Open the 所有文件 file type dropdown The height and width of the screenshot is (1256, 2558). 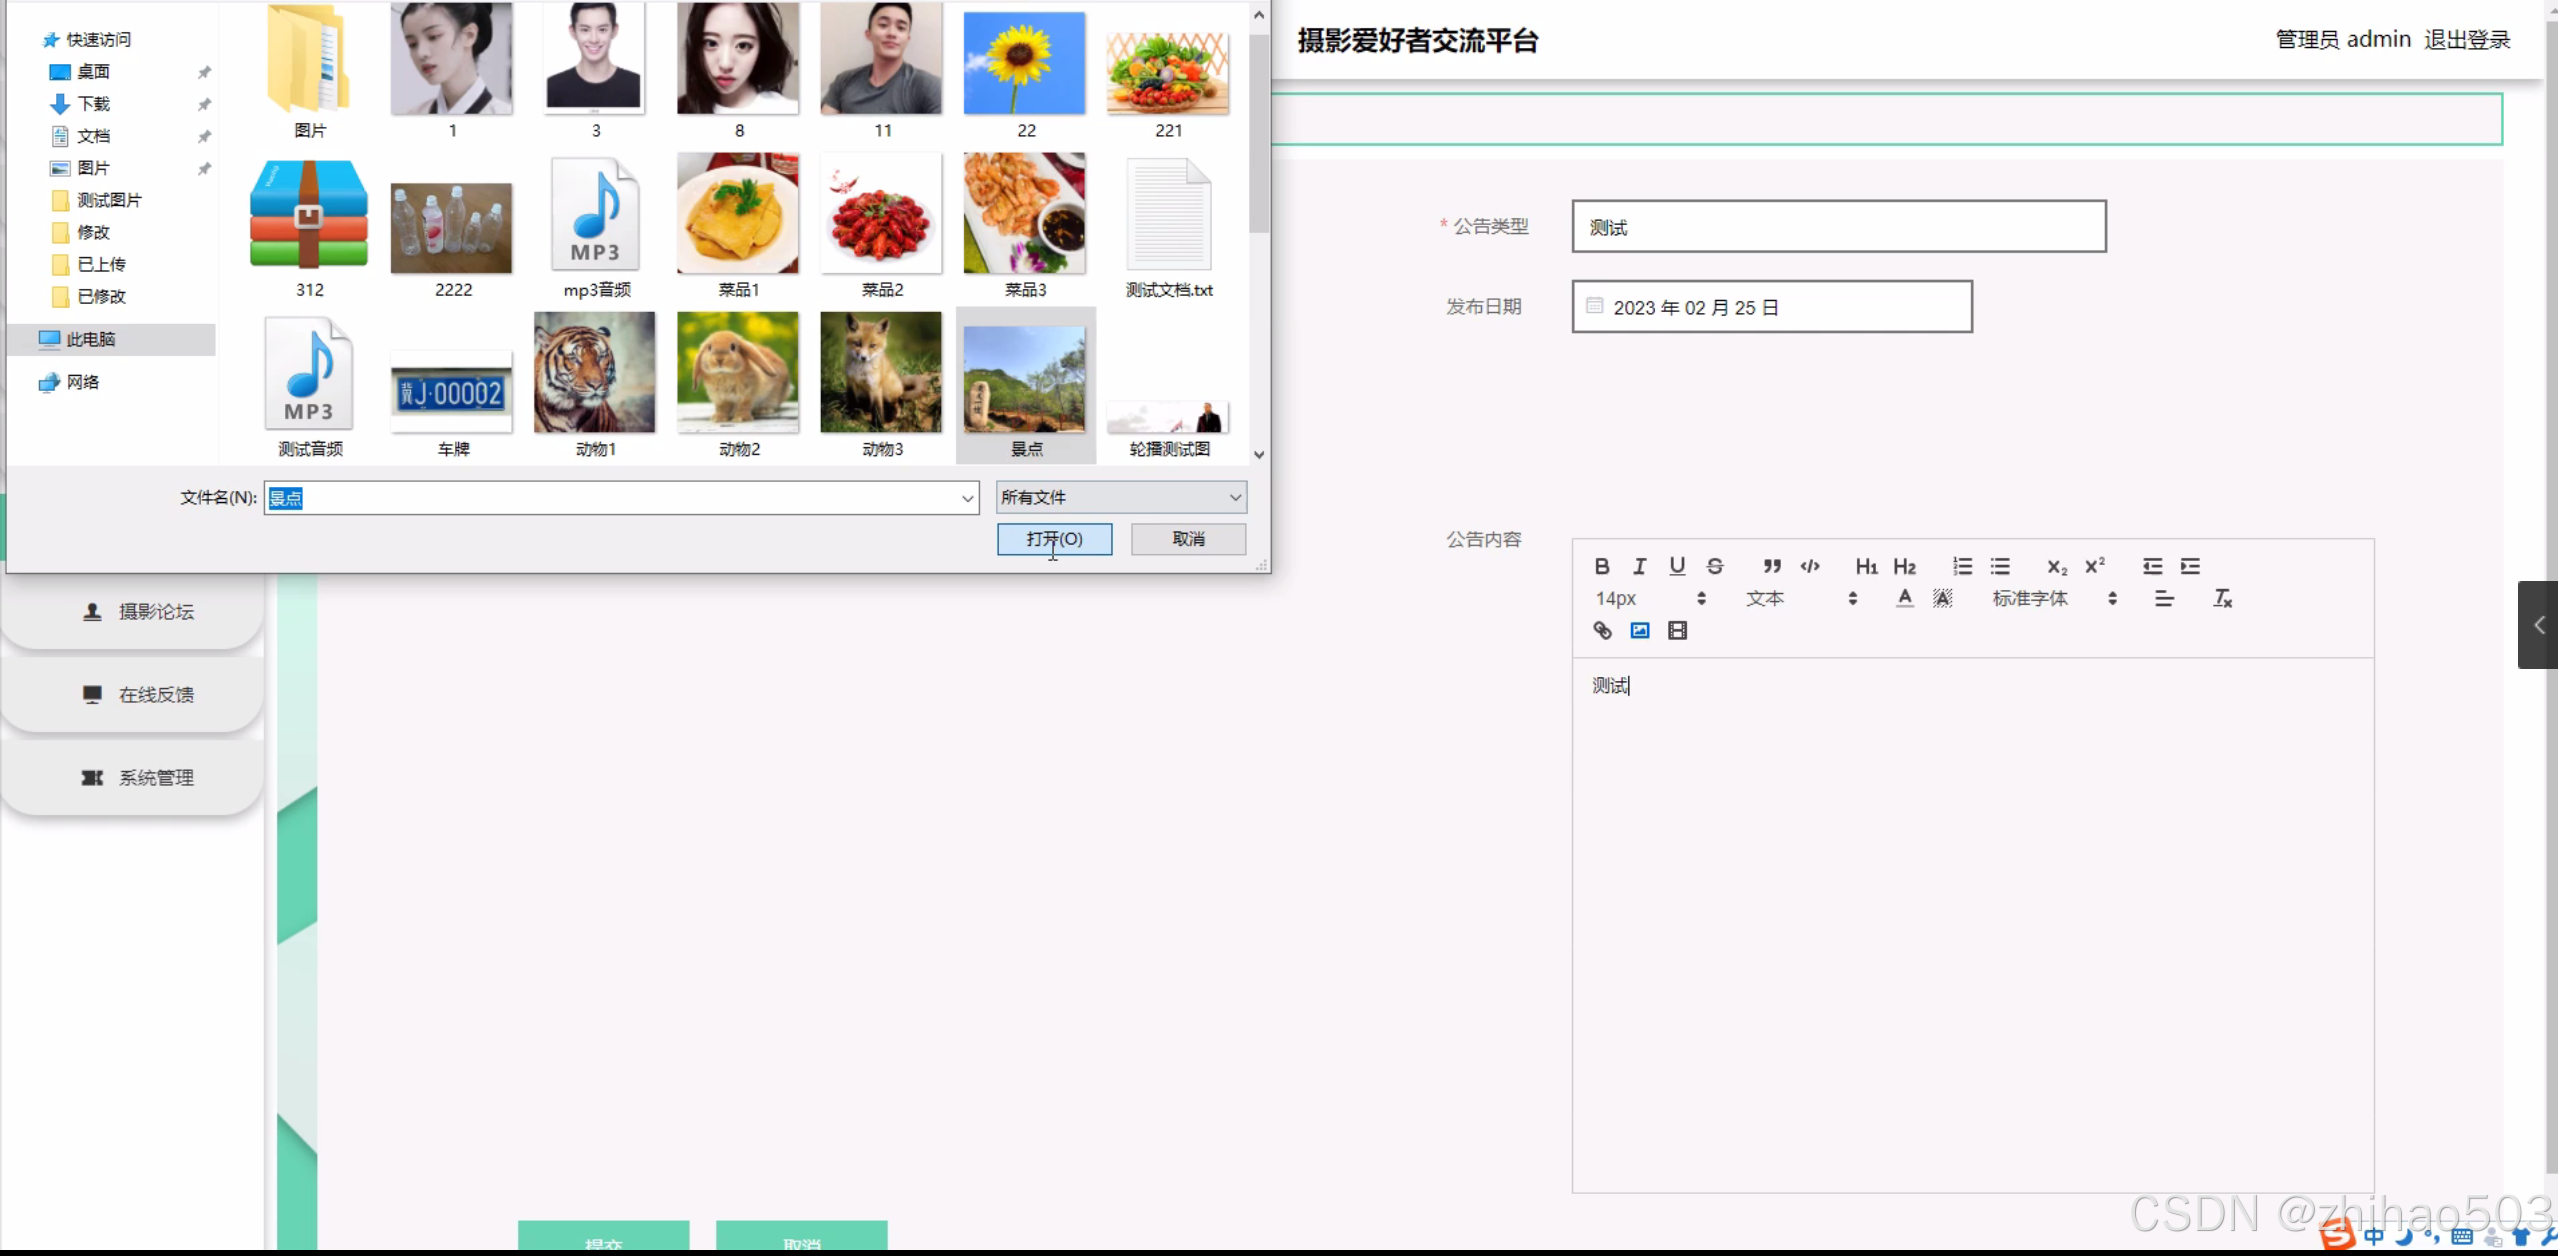[x=1121, y=497]
